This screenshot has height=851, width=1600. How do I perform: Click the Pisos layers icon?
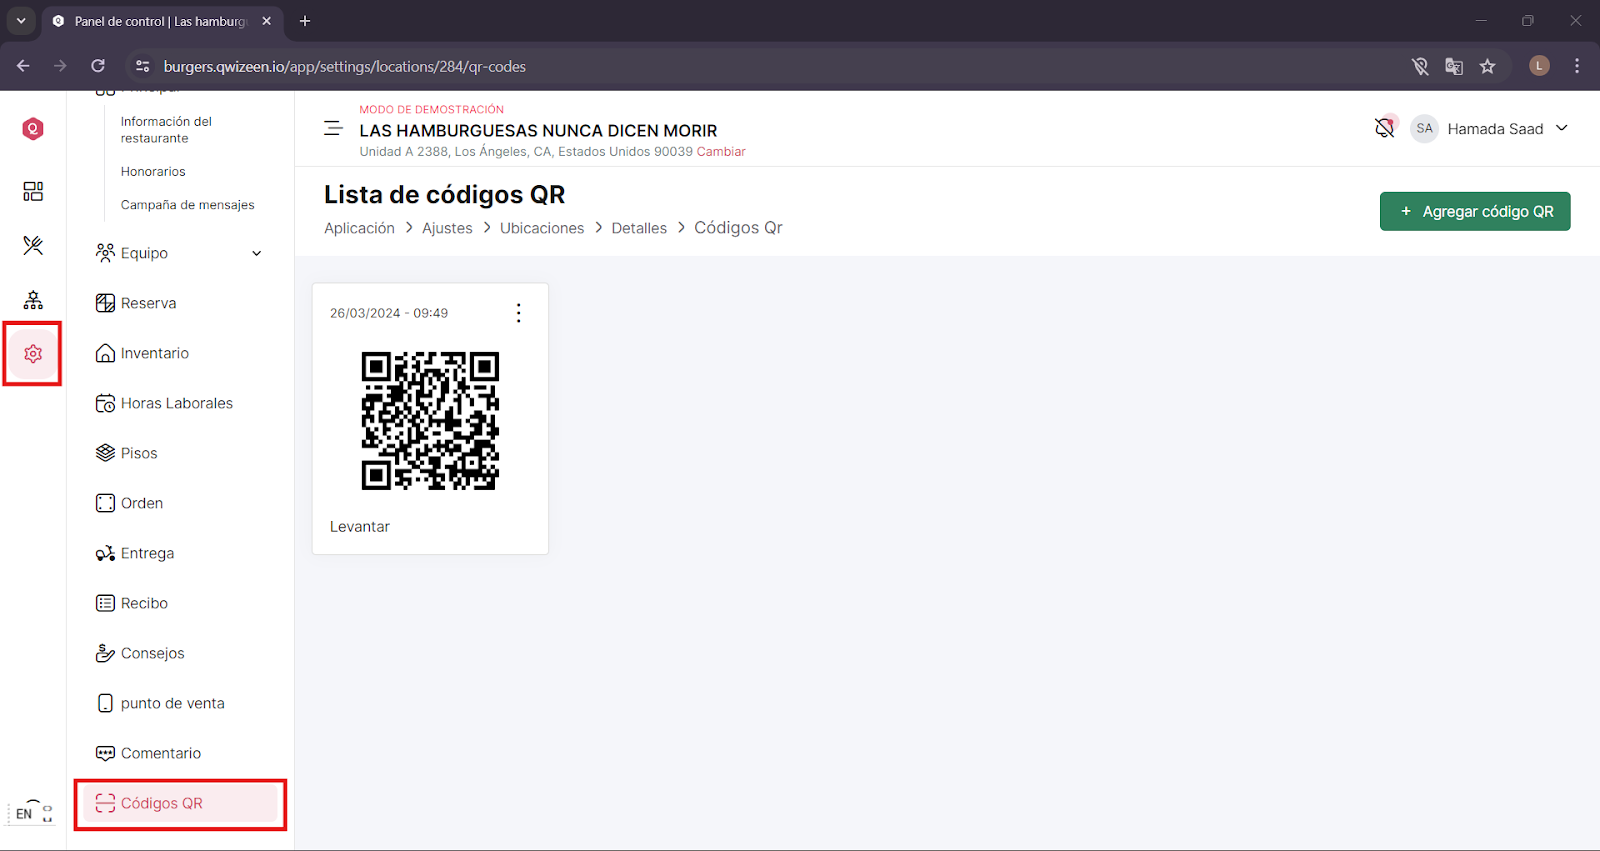coord(105,453)
